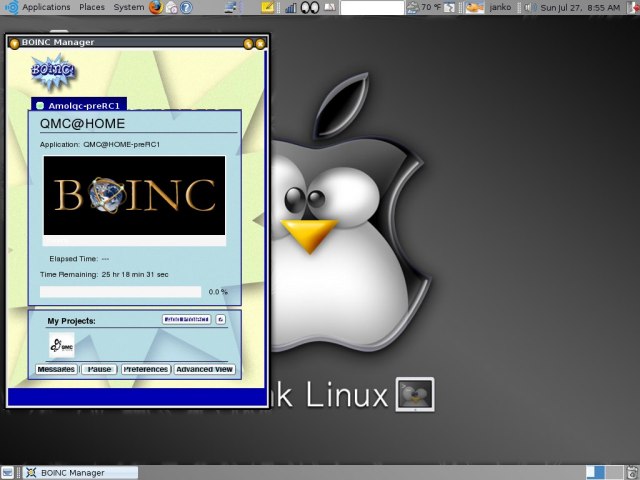Click the 0.0% task progress bar

(120, 292)
